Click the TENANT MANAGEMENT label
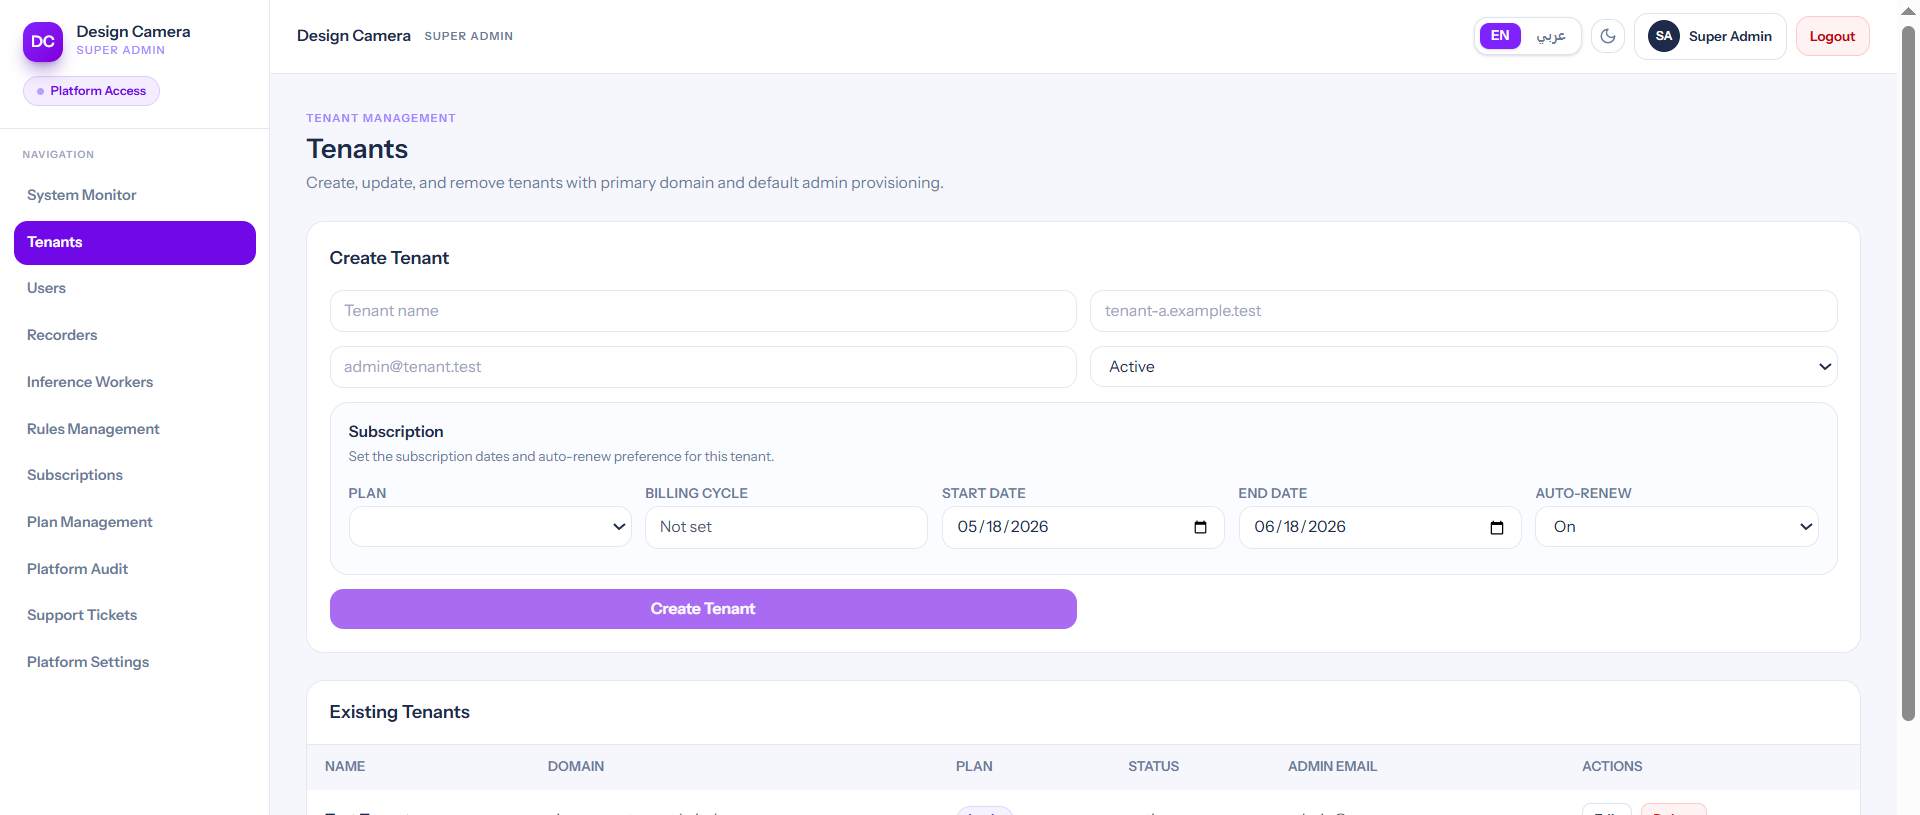Screen dimensions: 1920x815 point(381,118)
